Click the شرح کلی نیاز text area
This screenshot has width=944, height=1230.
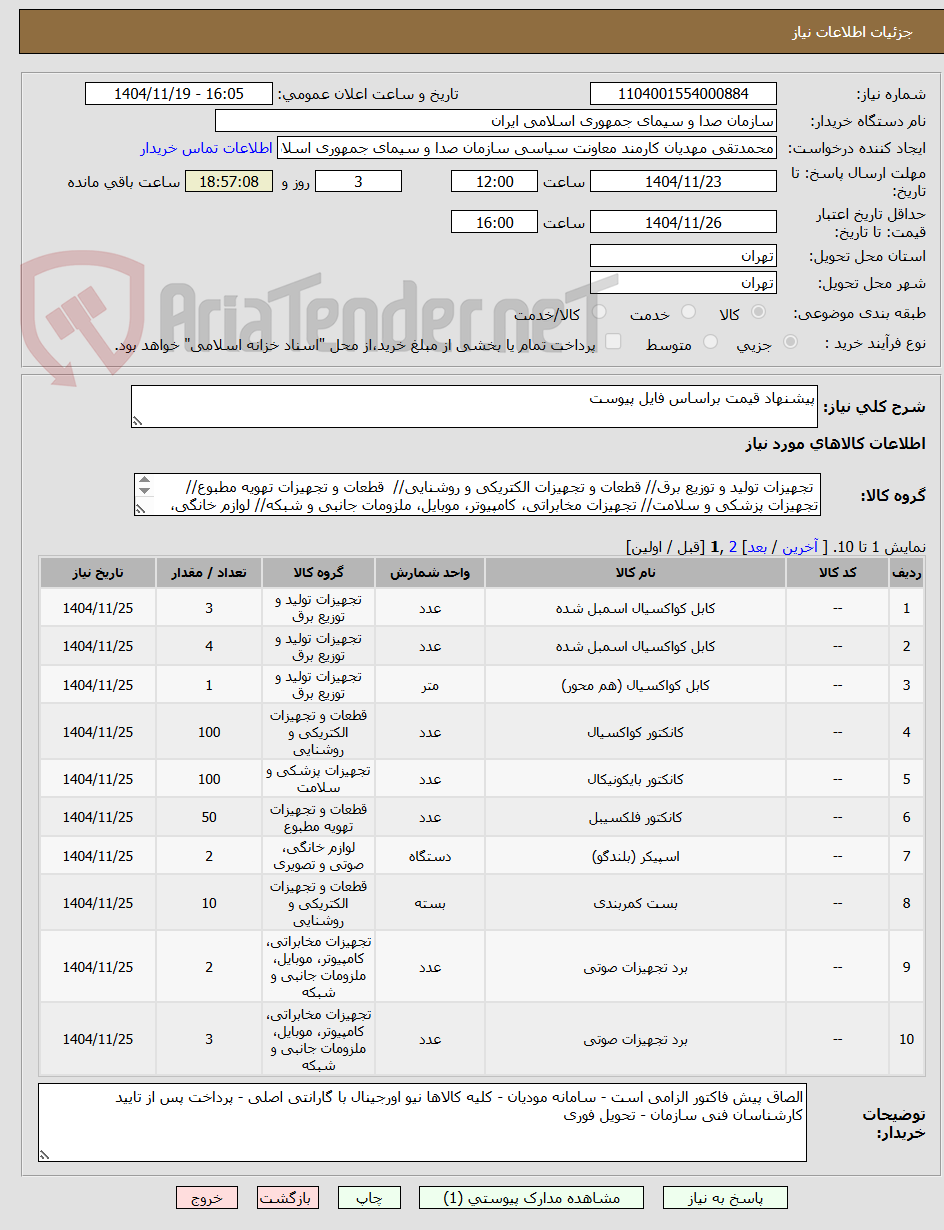[x=474, y=407]
